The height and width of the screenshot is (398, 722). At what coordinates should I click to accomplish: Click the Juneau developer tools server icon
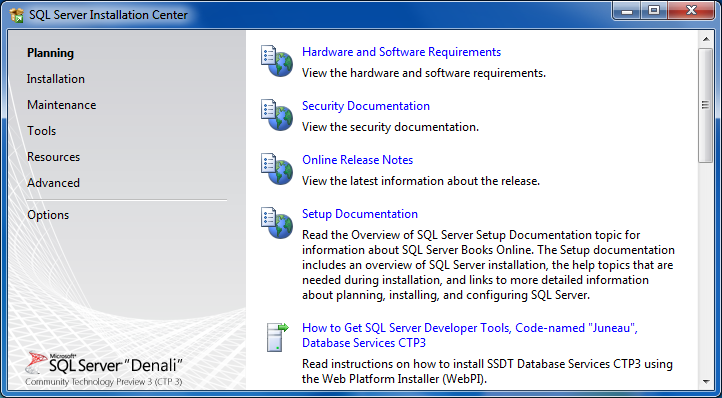(279, 337)
